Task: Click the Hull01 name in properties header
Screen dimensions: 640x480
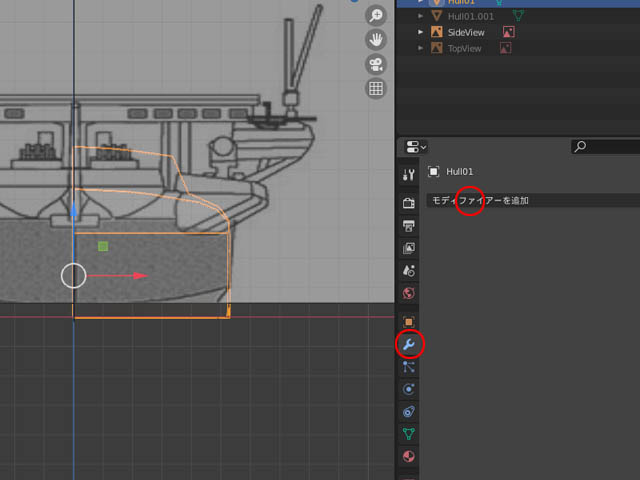Action: pos(460,171)
